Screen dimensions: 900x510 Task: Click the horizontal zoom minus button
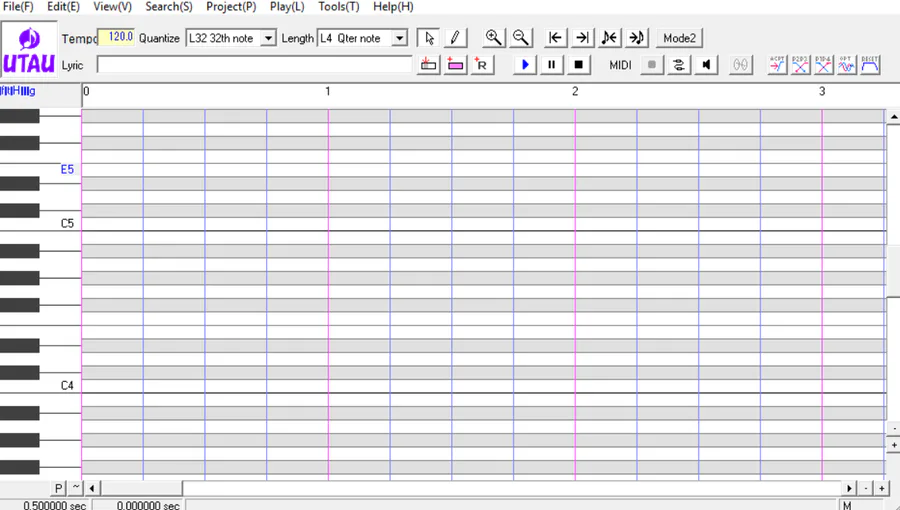[x=866, y=488]
